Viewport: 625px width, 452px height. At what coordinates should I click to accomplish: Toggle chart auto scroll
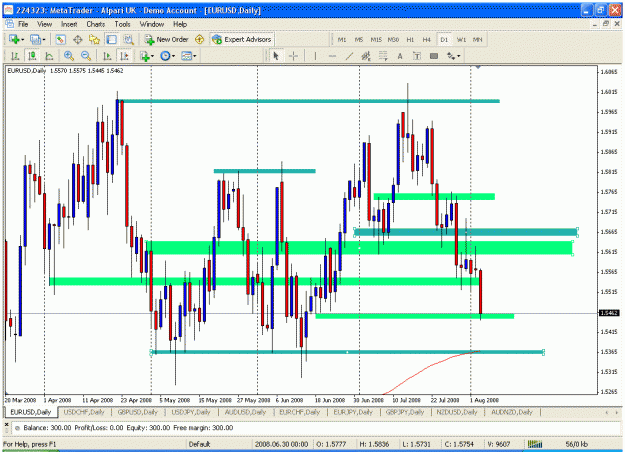[107, 56]
